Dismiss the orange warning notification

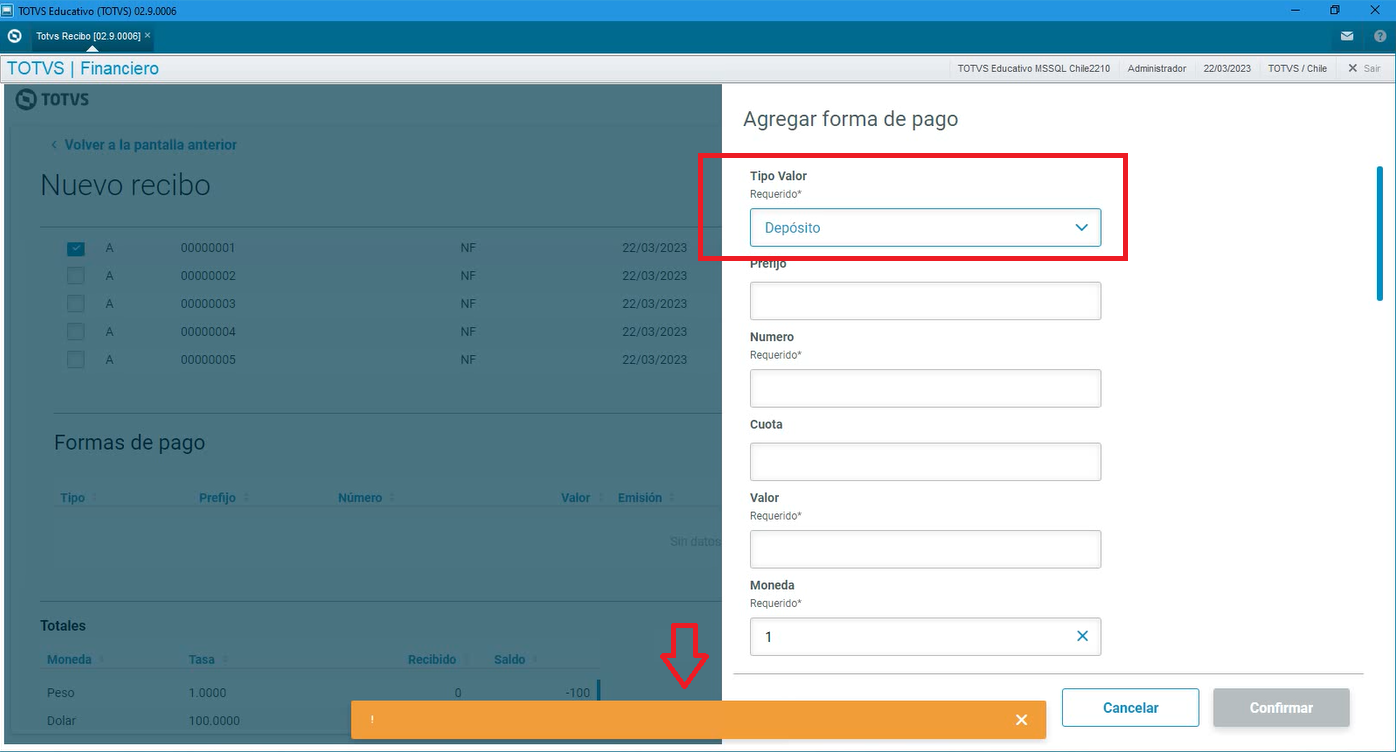(x=1021, y=720)
